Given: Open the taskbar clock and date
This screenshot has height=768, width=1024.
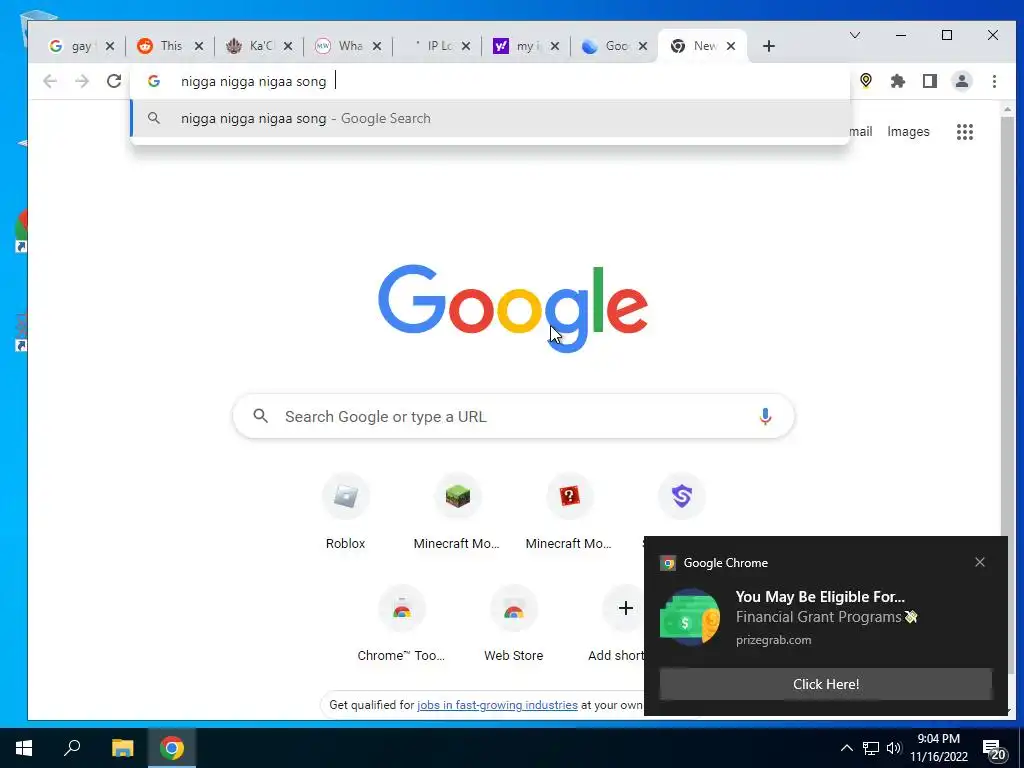Looking at the screenshot, I should click(938, 748).
